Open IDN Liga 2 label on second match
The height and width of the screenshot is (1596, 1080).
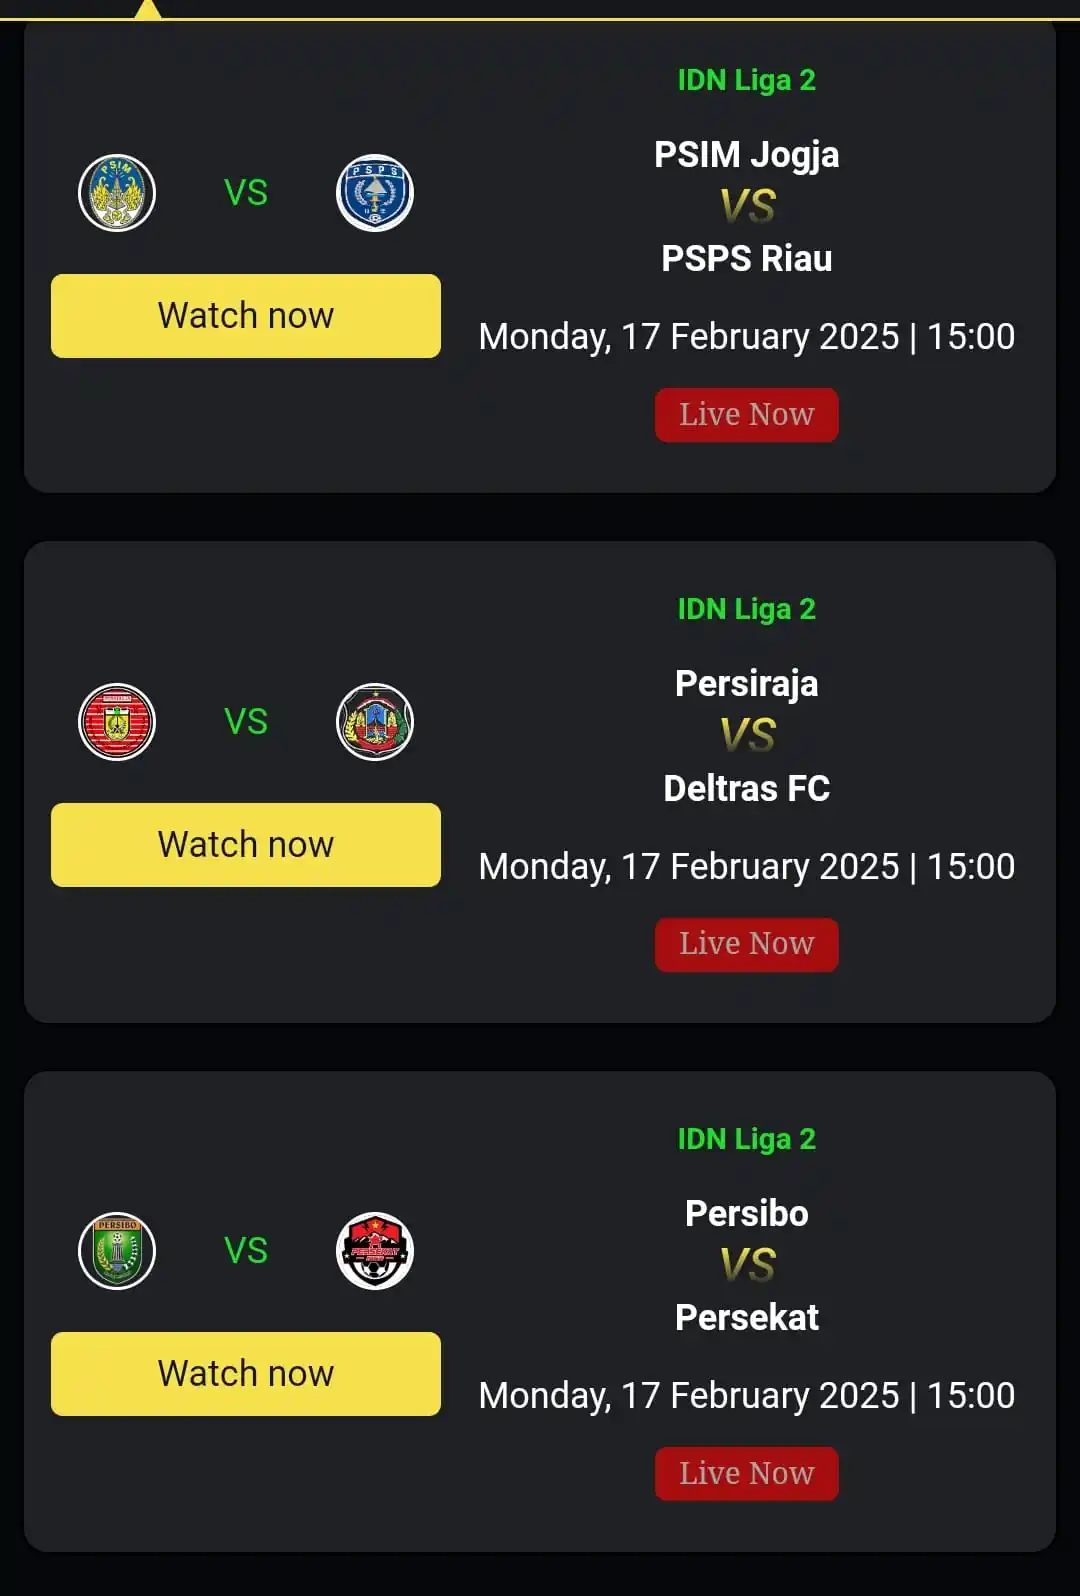(x=747, y=609)
